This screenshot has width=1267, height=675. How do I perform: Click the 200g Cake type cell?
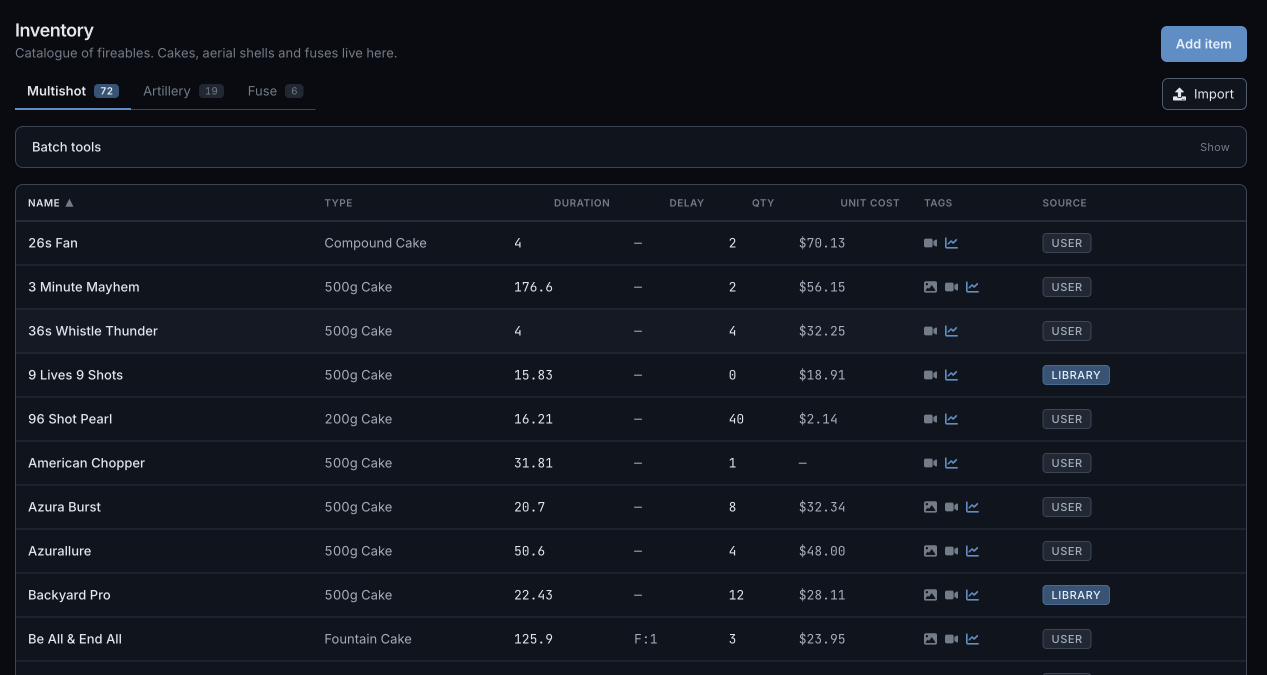pos(358,419)
